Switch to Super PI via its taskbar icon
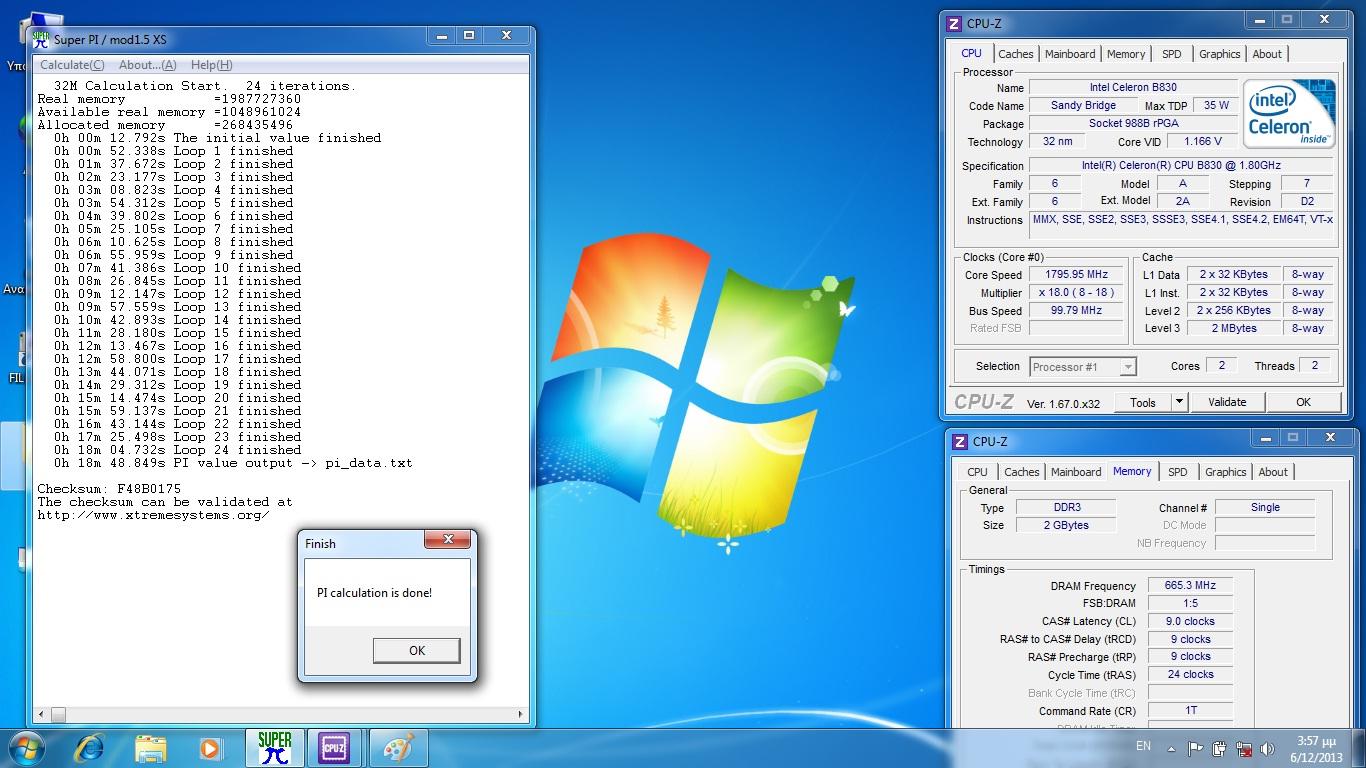Screen dimensions: 1366x768 pyautogui.click(x=274, y=748)
